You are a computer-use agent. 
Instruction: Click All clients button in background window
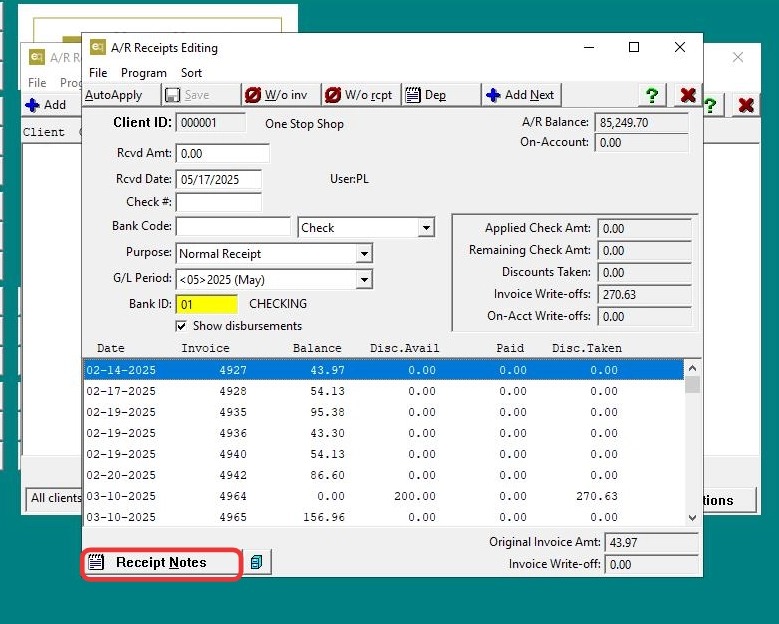coord(54,498)
